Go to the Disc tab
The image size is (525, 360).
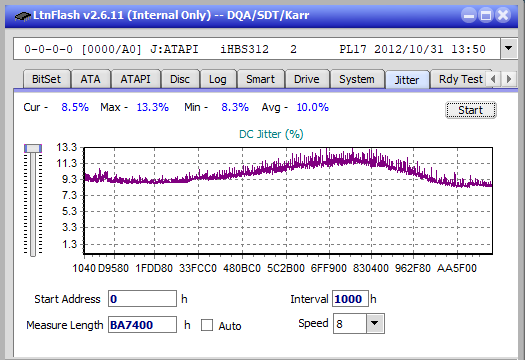point(180,79)
